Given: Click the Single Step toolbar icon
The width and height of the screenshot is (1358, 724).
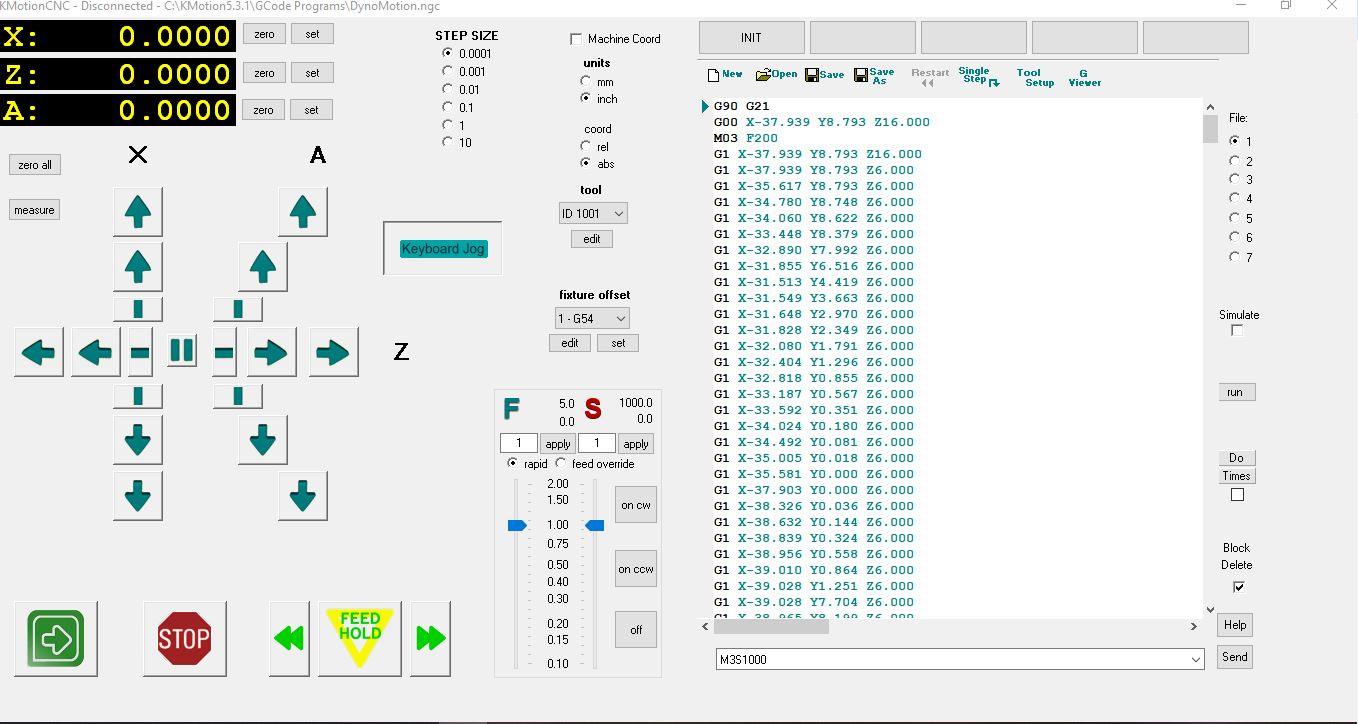Looking at the screenshot, I should click(x=978, y=76).
